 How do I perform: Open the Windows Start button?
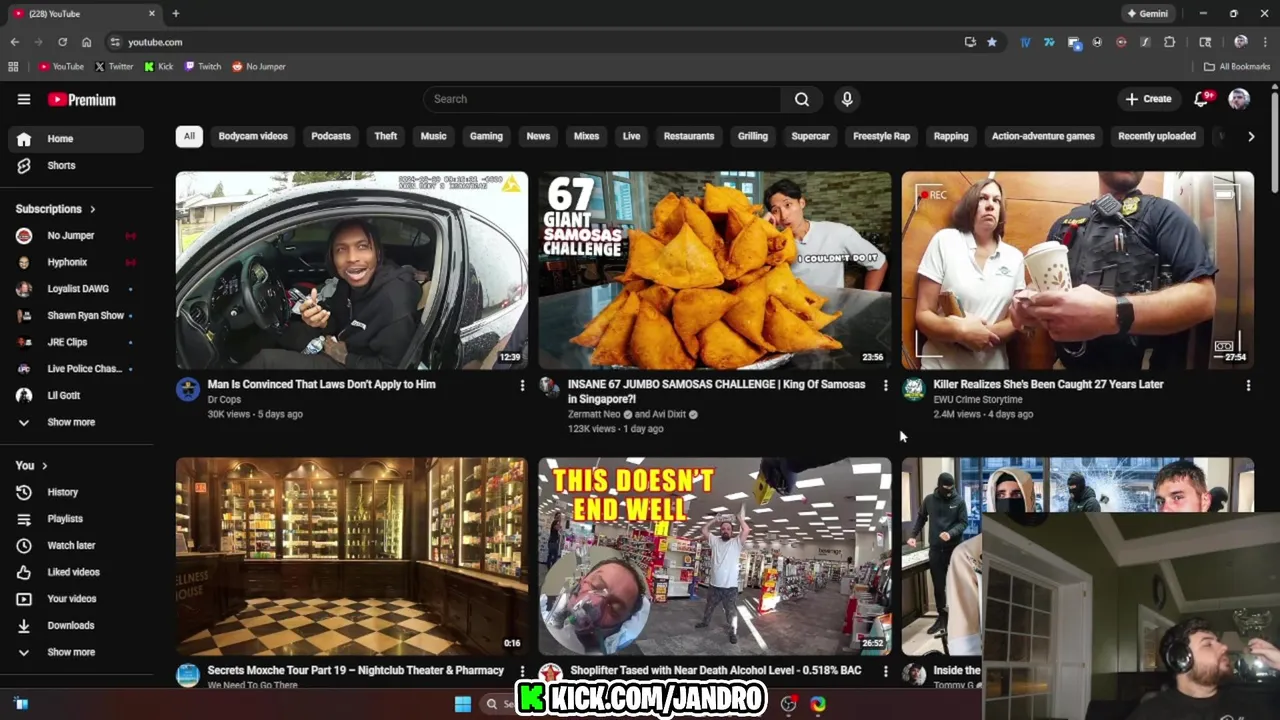point(463,704)
